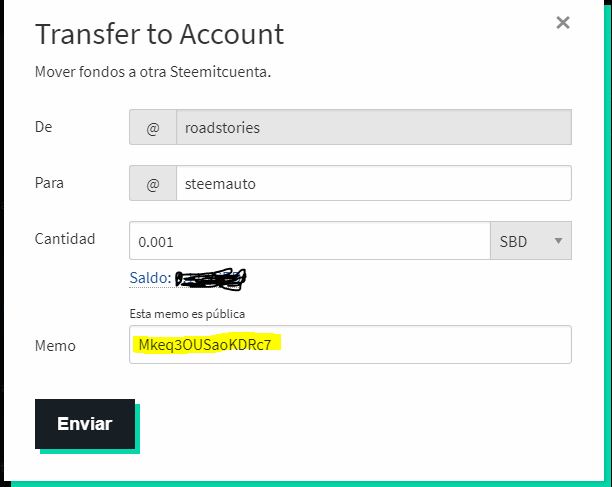Screen dimensions: 612x487
Task: Click 'Mover fondos a otra Steemitcuenta' subtitle
Action: [153, 72]
